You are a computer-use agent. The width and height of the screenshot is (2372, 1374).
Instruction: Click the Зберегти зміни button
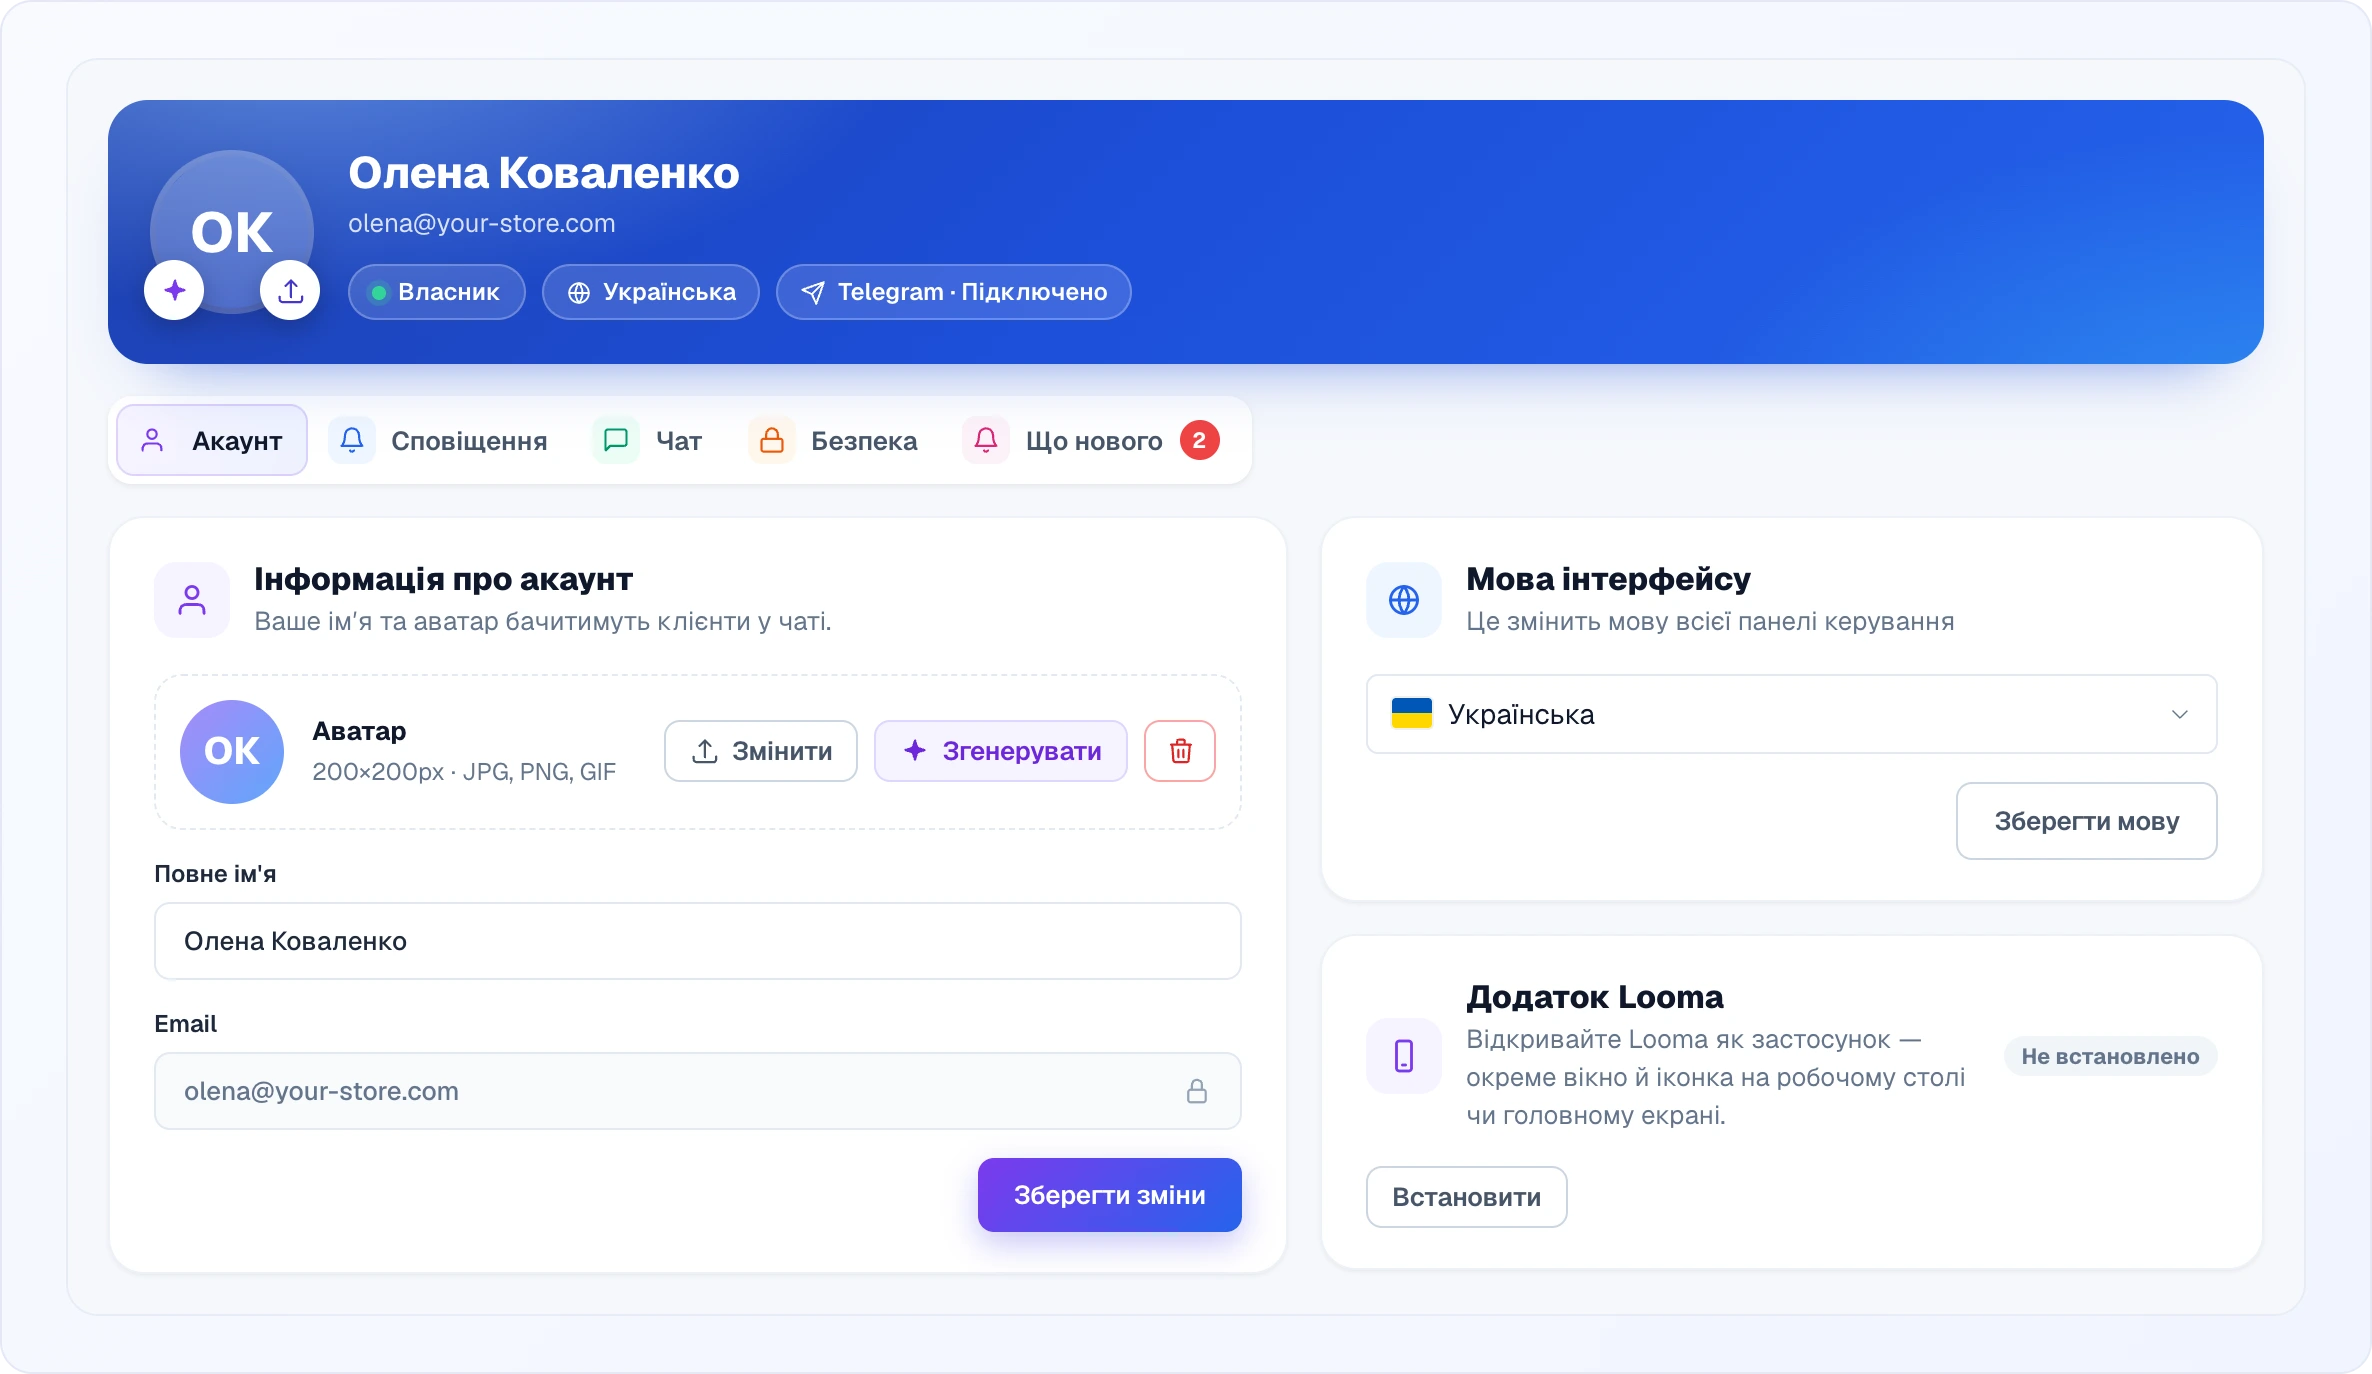(1110, 1195)
